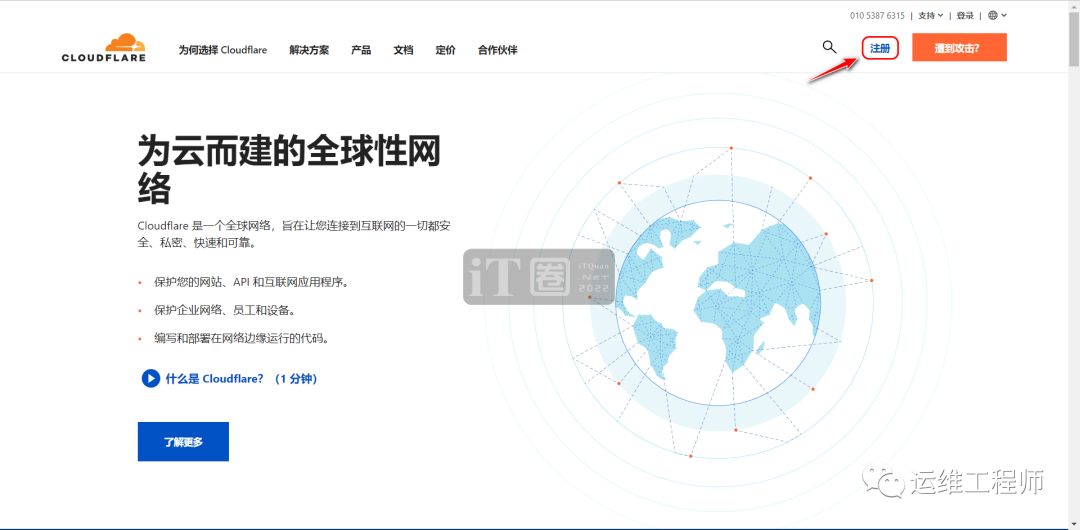Click the text 编写和部署在网络边缘运行的代码

coord(241,338)
